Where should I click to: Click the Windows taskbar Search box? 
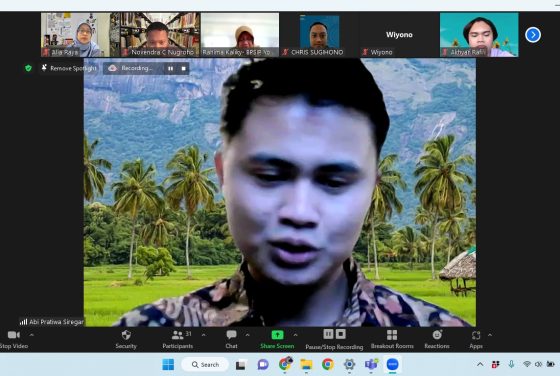[x=205, y=364]
